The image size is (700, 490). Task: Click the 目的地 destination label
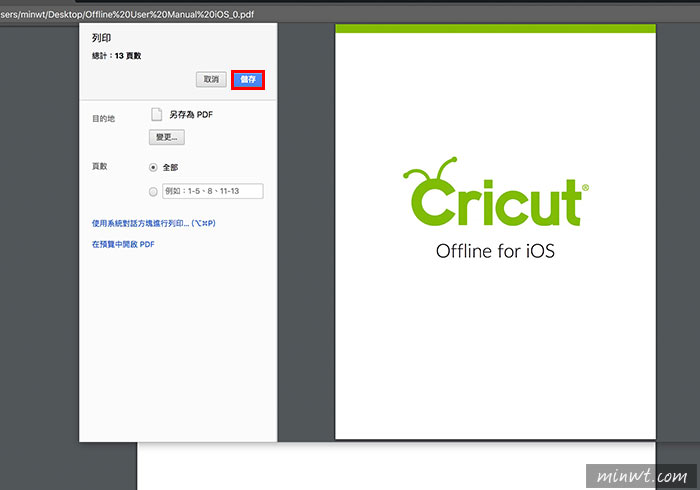pyautogui.click(x=103, y=119)
